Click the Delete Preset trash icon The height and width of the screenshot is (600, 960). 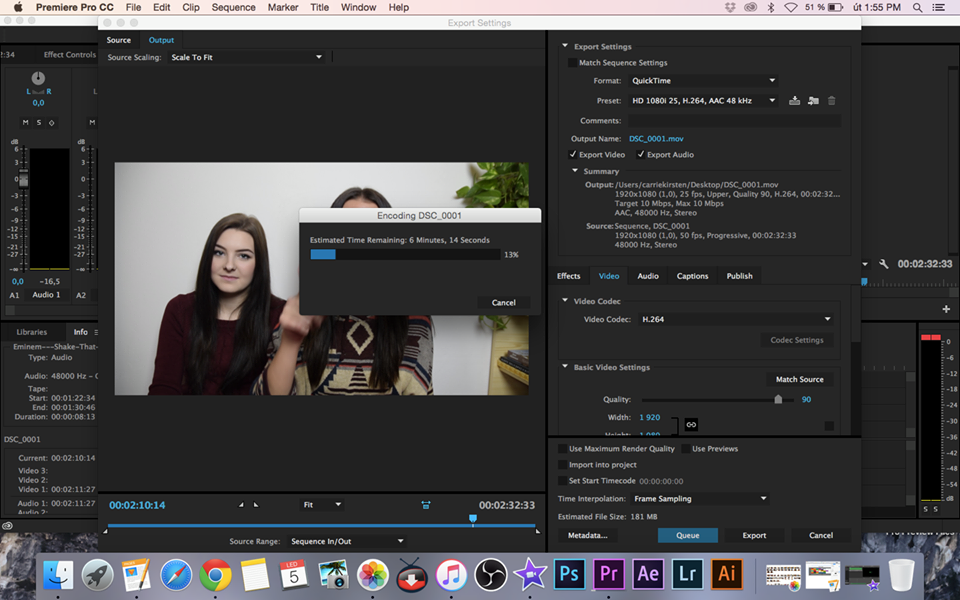[831, 101]
